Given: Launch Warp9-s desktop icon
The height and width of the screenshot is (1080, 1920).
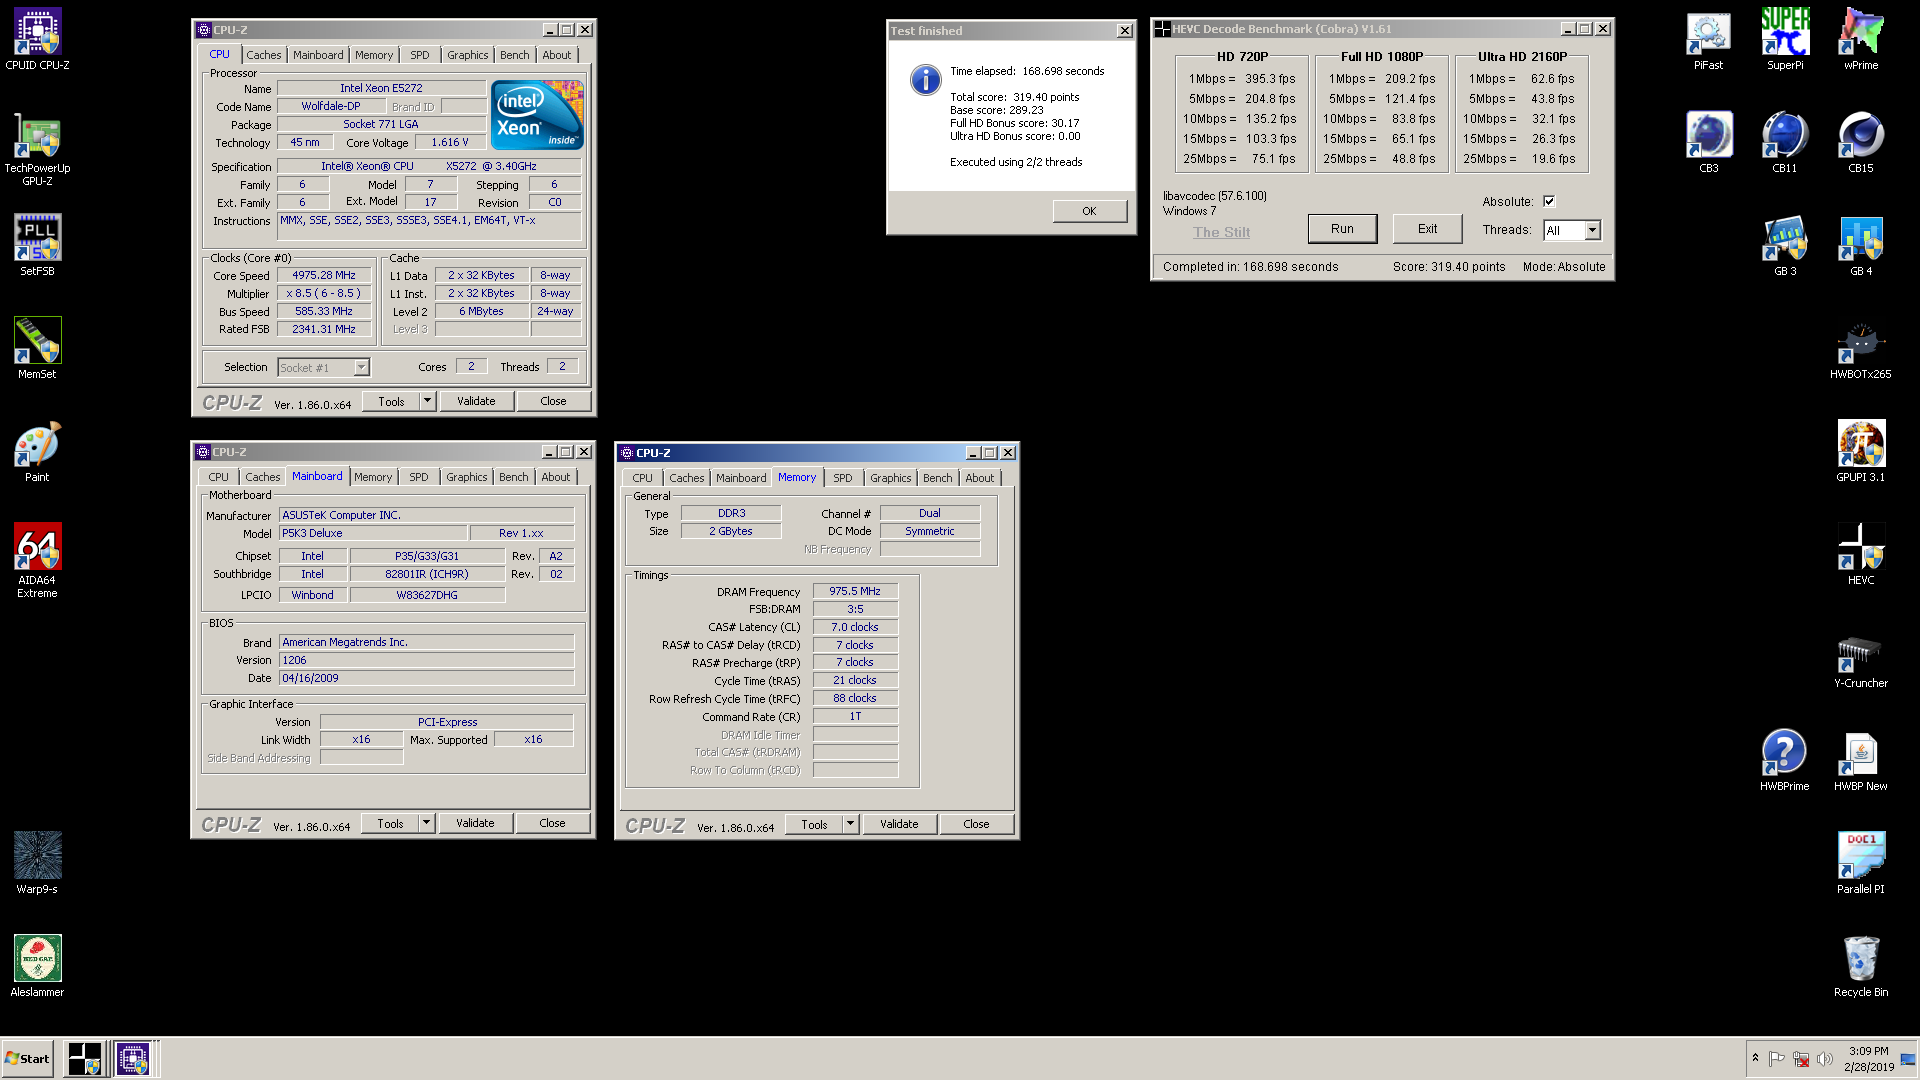Looking at the screenshot, I should click(37, 863).
